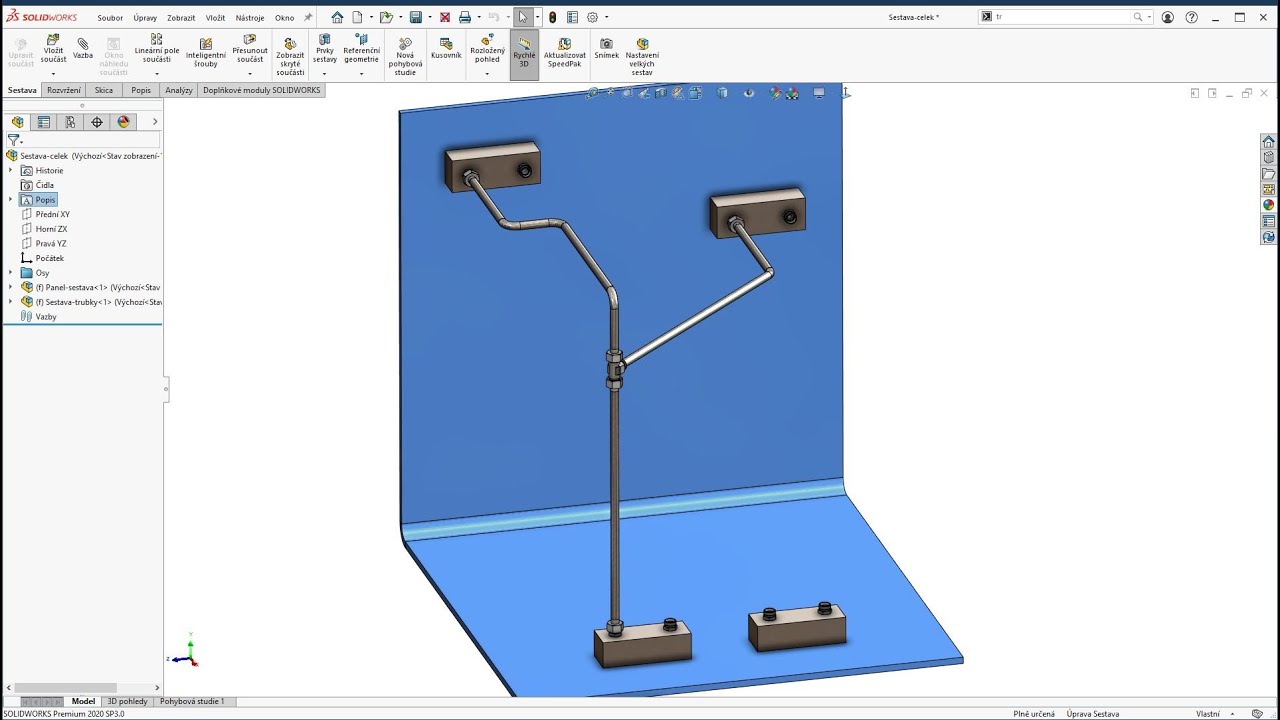
Task: Open DimXpertManager crosshair tab
Action: coord(97,122)
